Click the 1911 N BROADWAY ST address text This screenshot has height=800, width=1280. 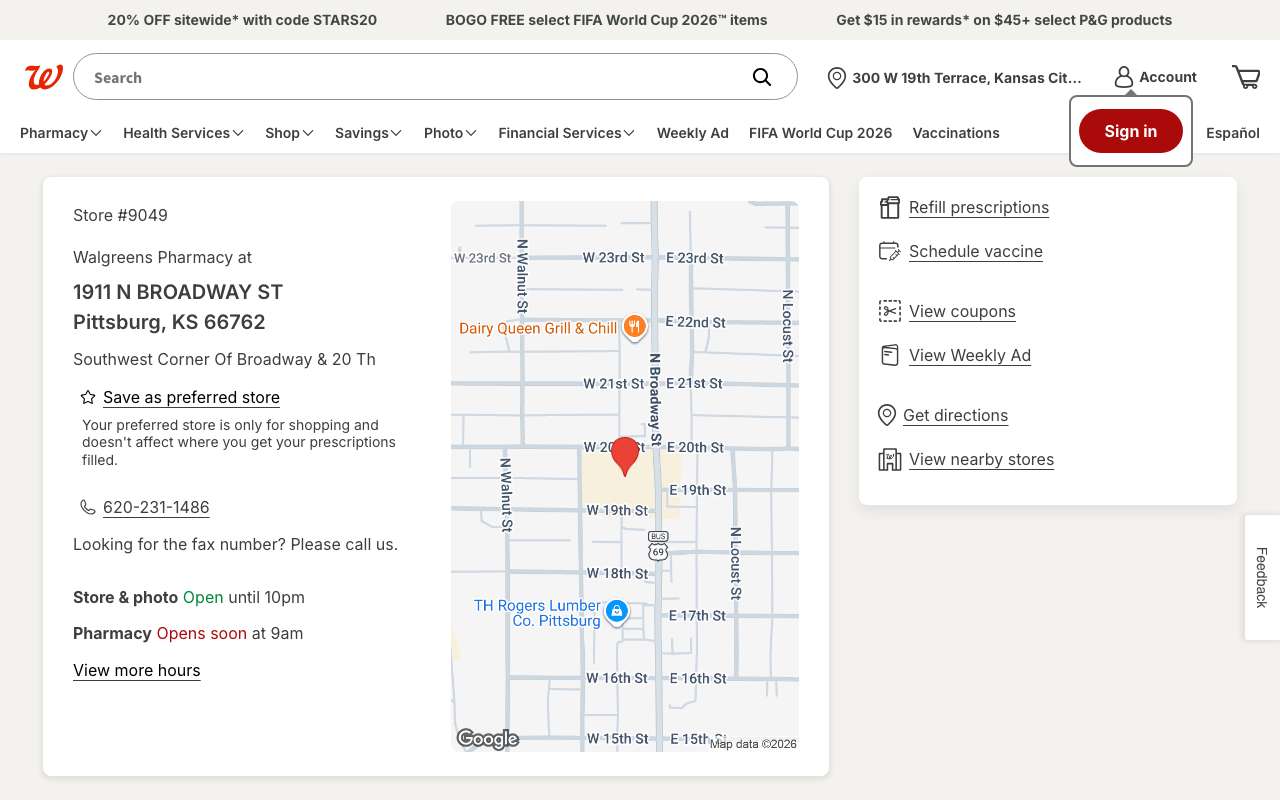(178, 292)
